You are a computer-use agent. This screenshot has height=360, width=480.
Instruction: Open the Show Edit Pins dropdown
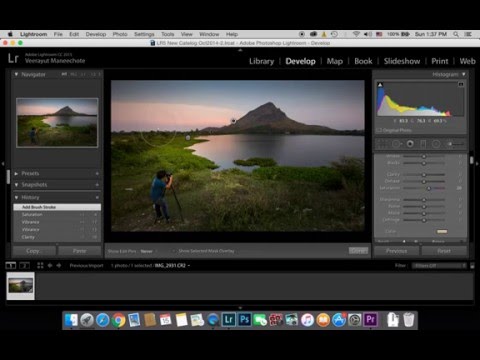click(x=148, y=251)
